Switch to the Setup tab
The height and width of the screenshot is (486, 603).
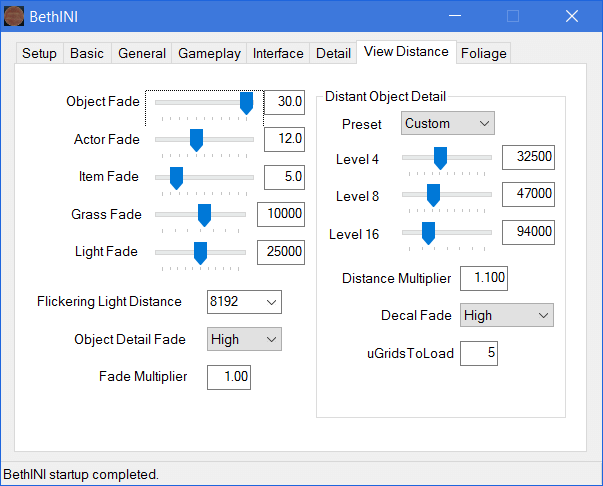click(40, 54)
